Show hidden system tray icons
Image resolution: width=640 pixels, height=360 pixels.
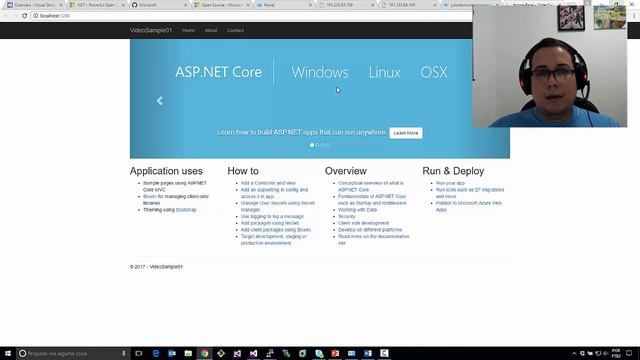click(x=574, y=353)
